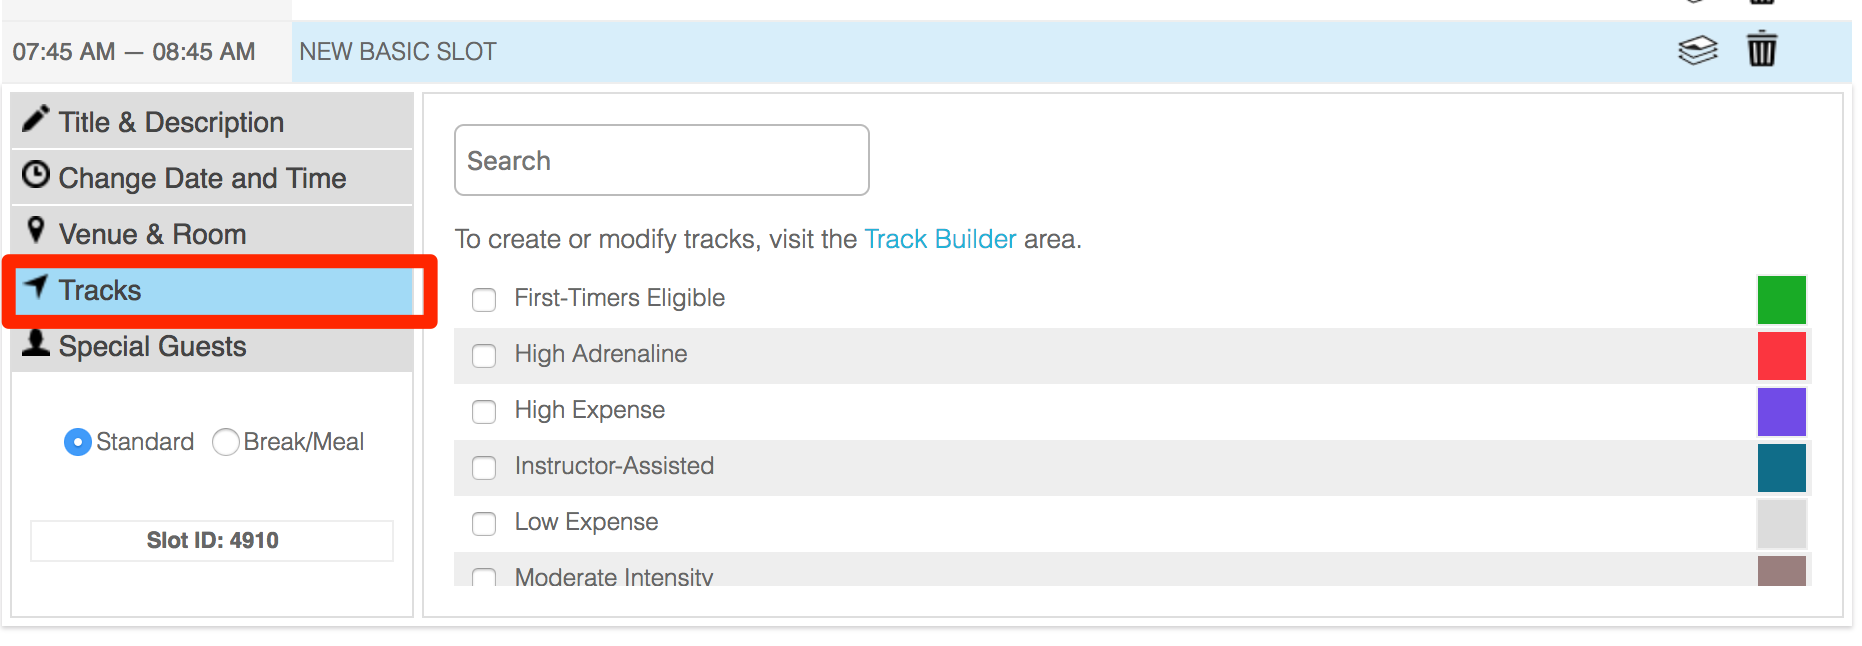Click the purple High Expense color swatch
The height and width of the screenshot is (646, 1862).
click(x=1781, y=412)
